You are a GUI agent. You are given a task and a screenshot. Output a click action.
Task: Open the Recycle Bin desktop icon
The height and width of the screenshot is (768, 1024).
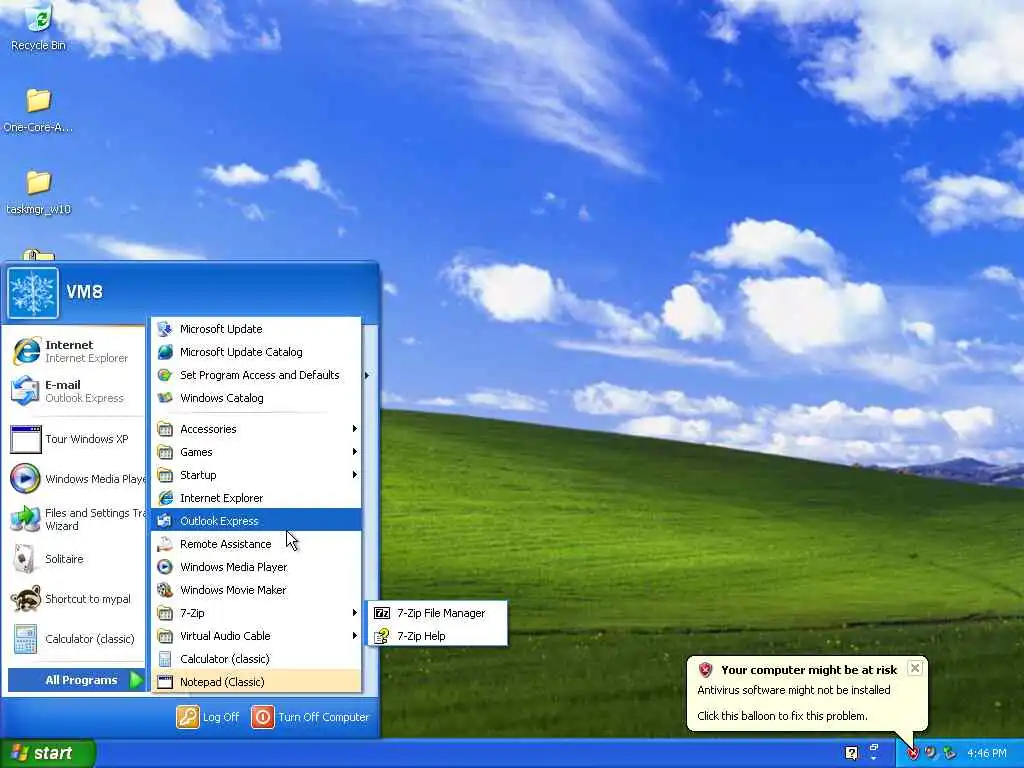tap(38, 27)
